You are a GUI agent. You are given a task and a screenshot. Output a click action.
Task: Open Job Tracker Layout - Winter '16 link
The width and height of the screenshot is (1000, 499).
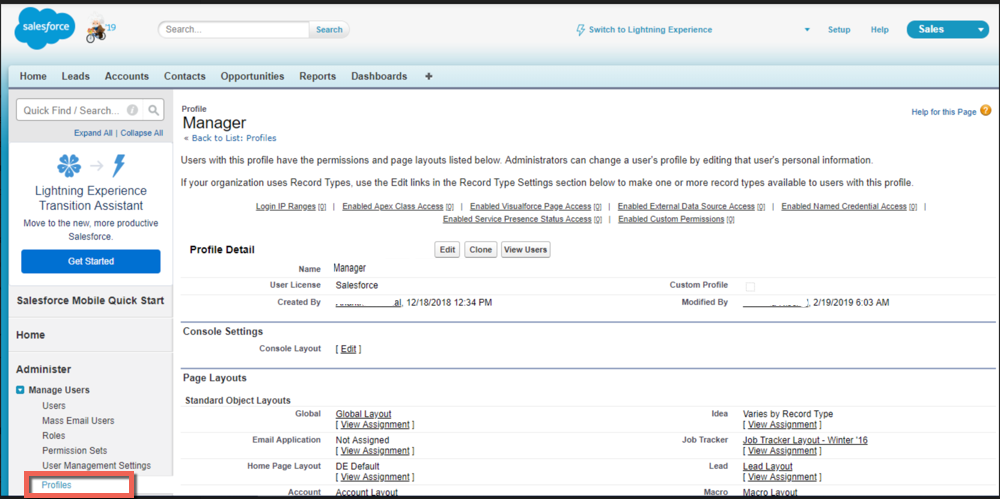pyautogui.click(x=805, y=440)
